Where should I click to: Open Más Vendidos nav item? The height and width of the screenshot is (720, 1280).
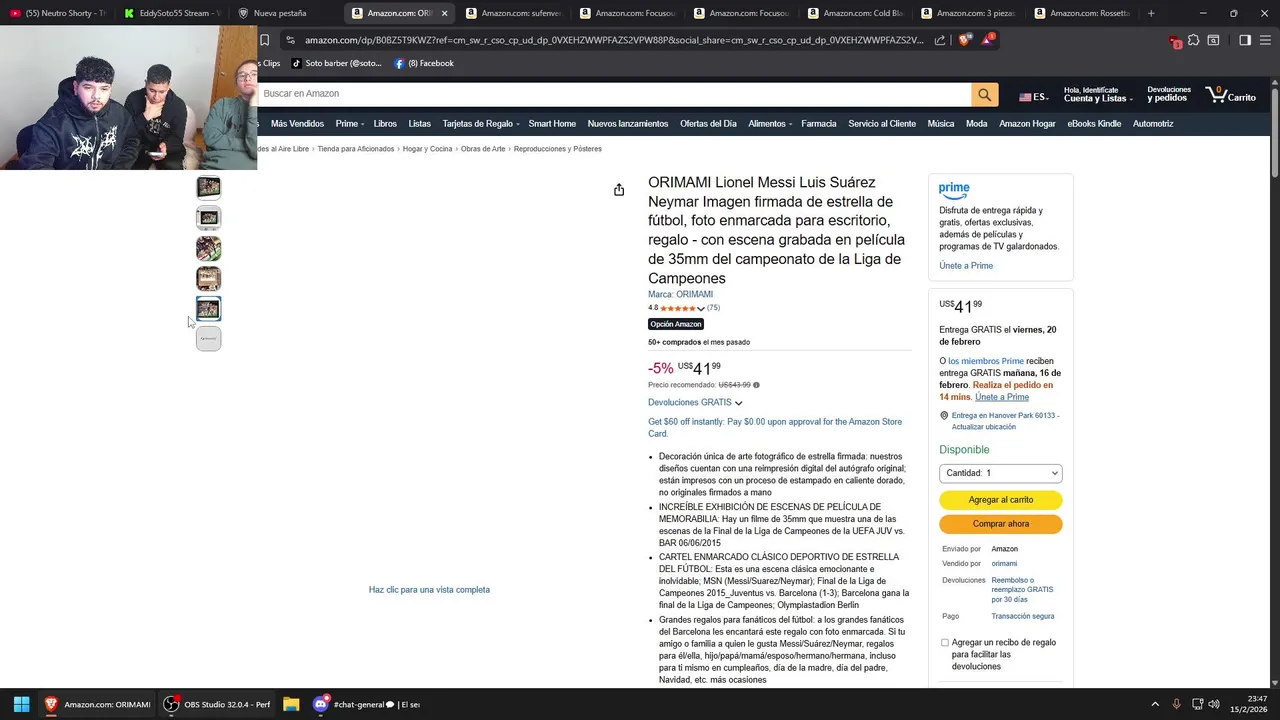click(x=297, y=124)
